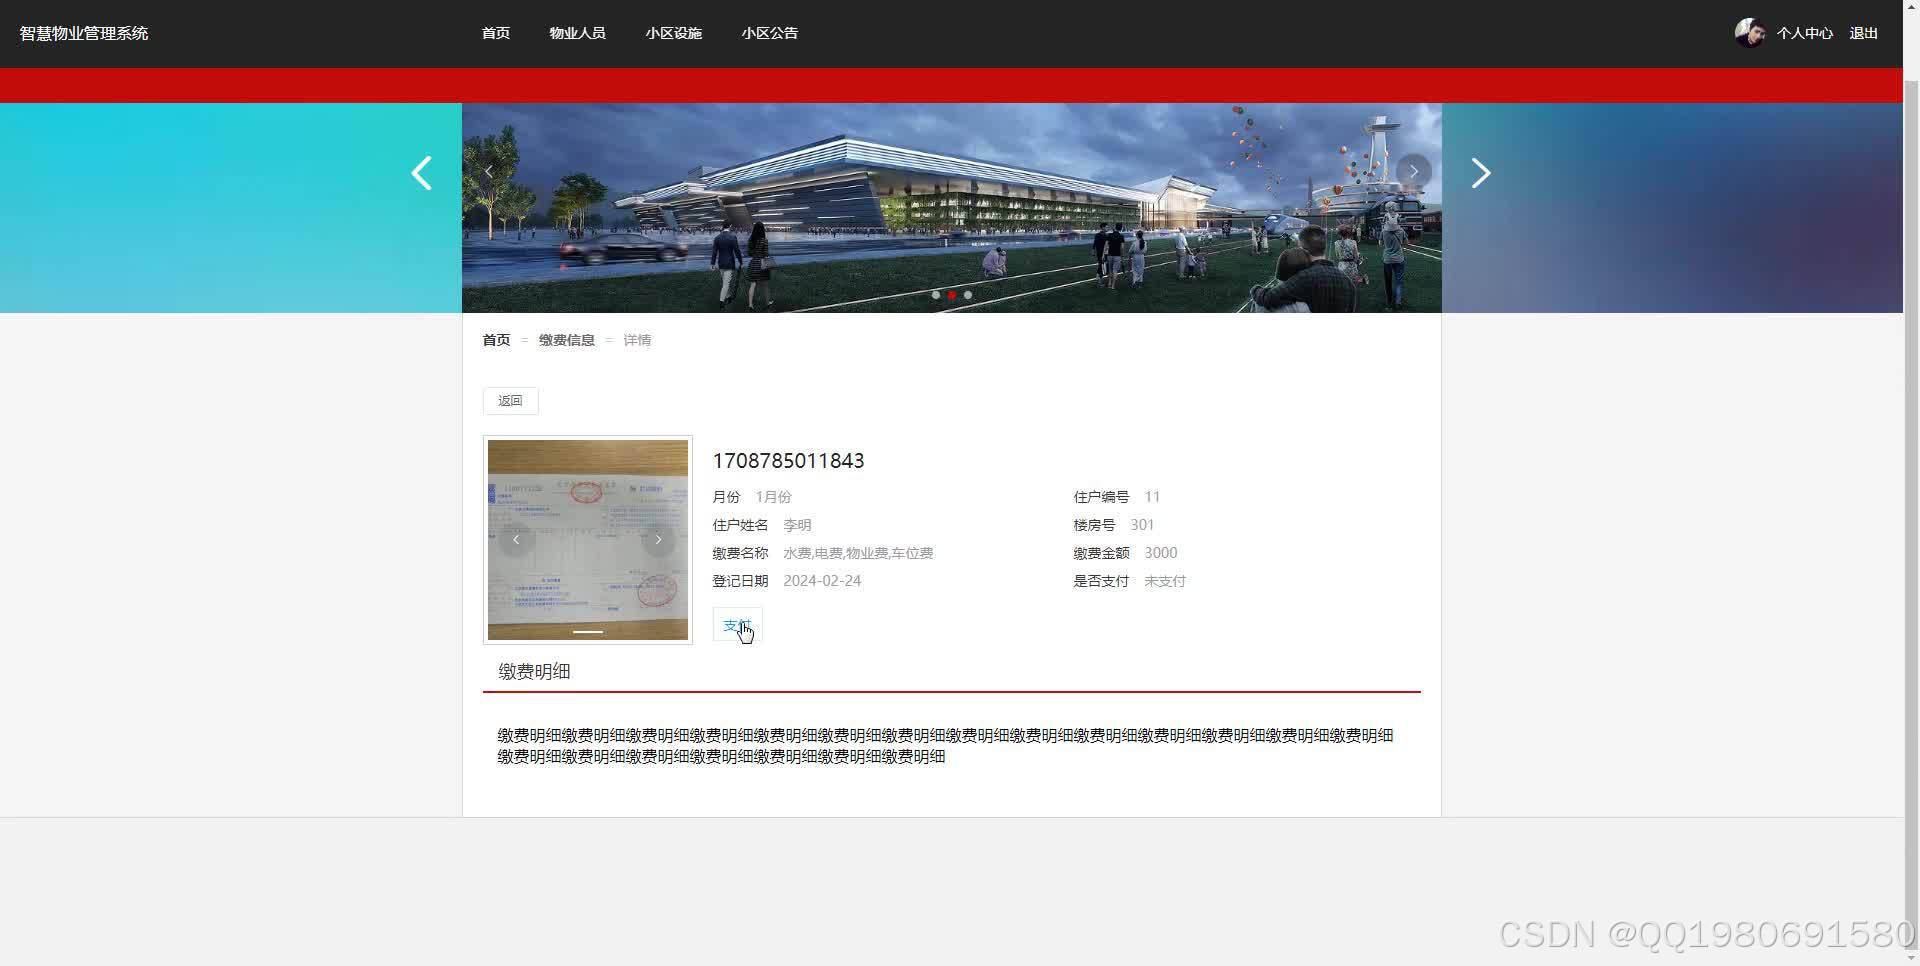Click the inner banner previous arrow
1920x966 pixels.
[489, 171]
